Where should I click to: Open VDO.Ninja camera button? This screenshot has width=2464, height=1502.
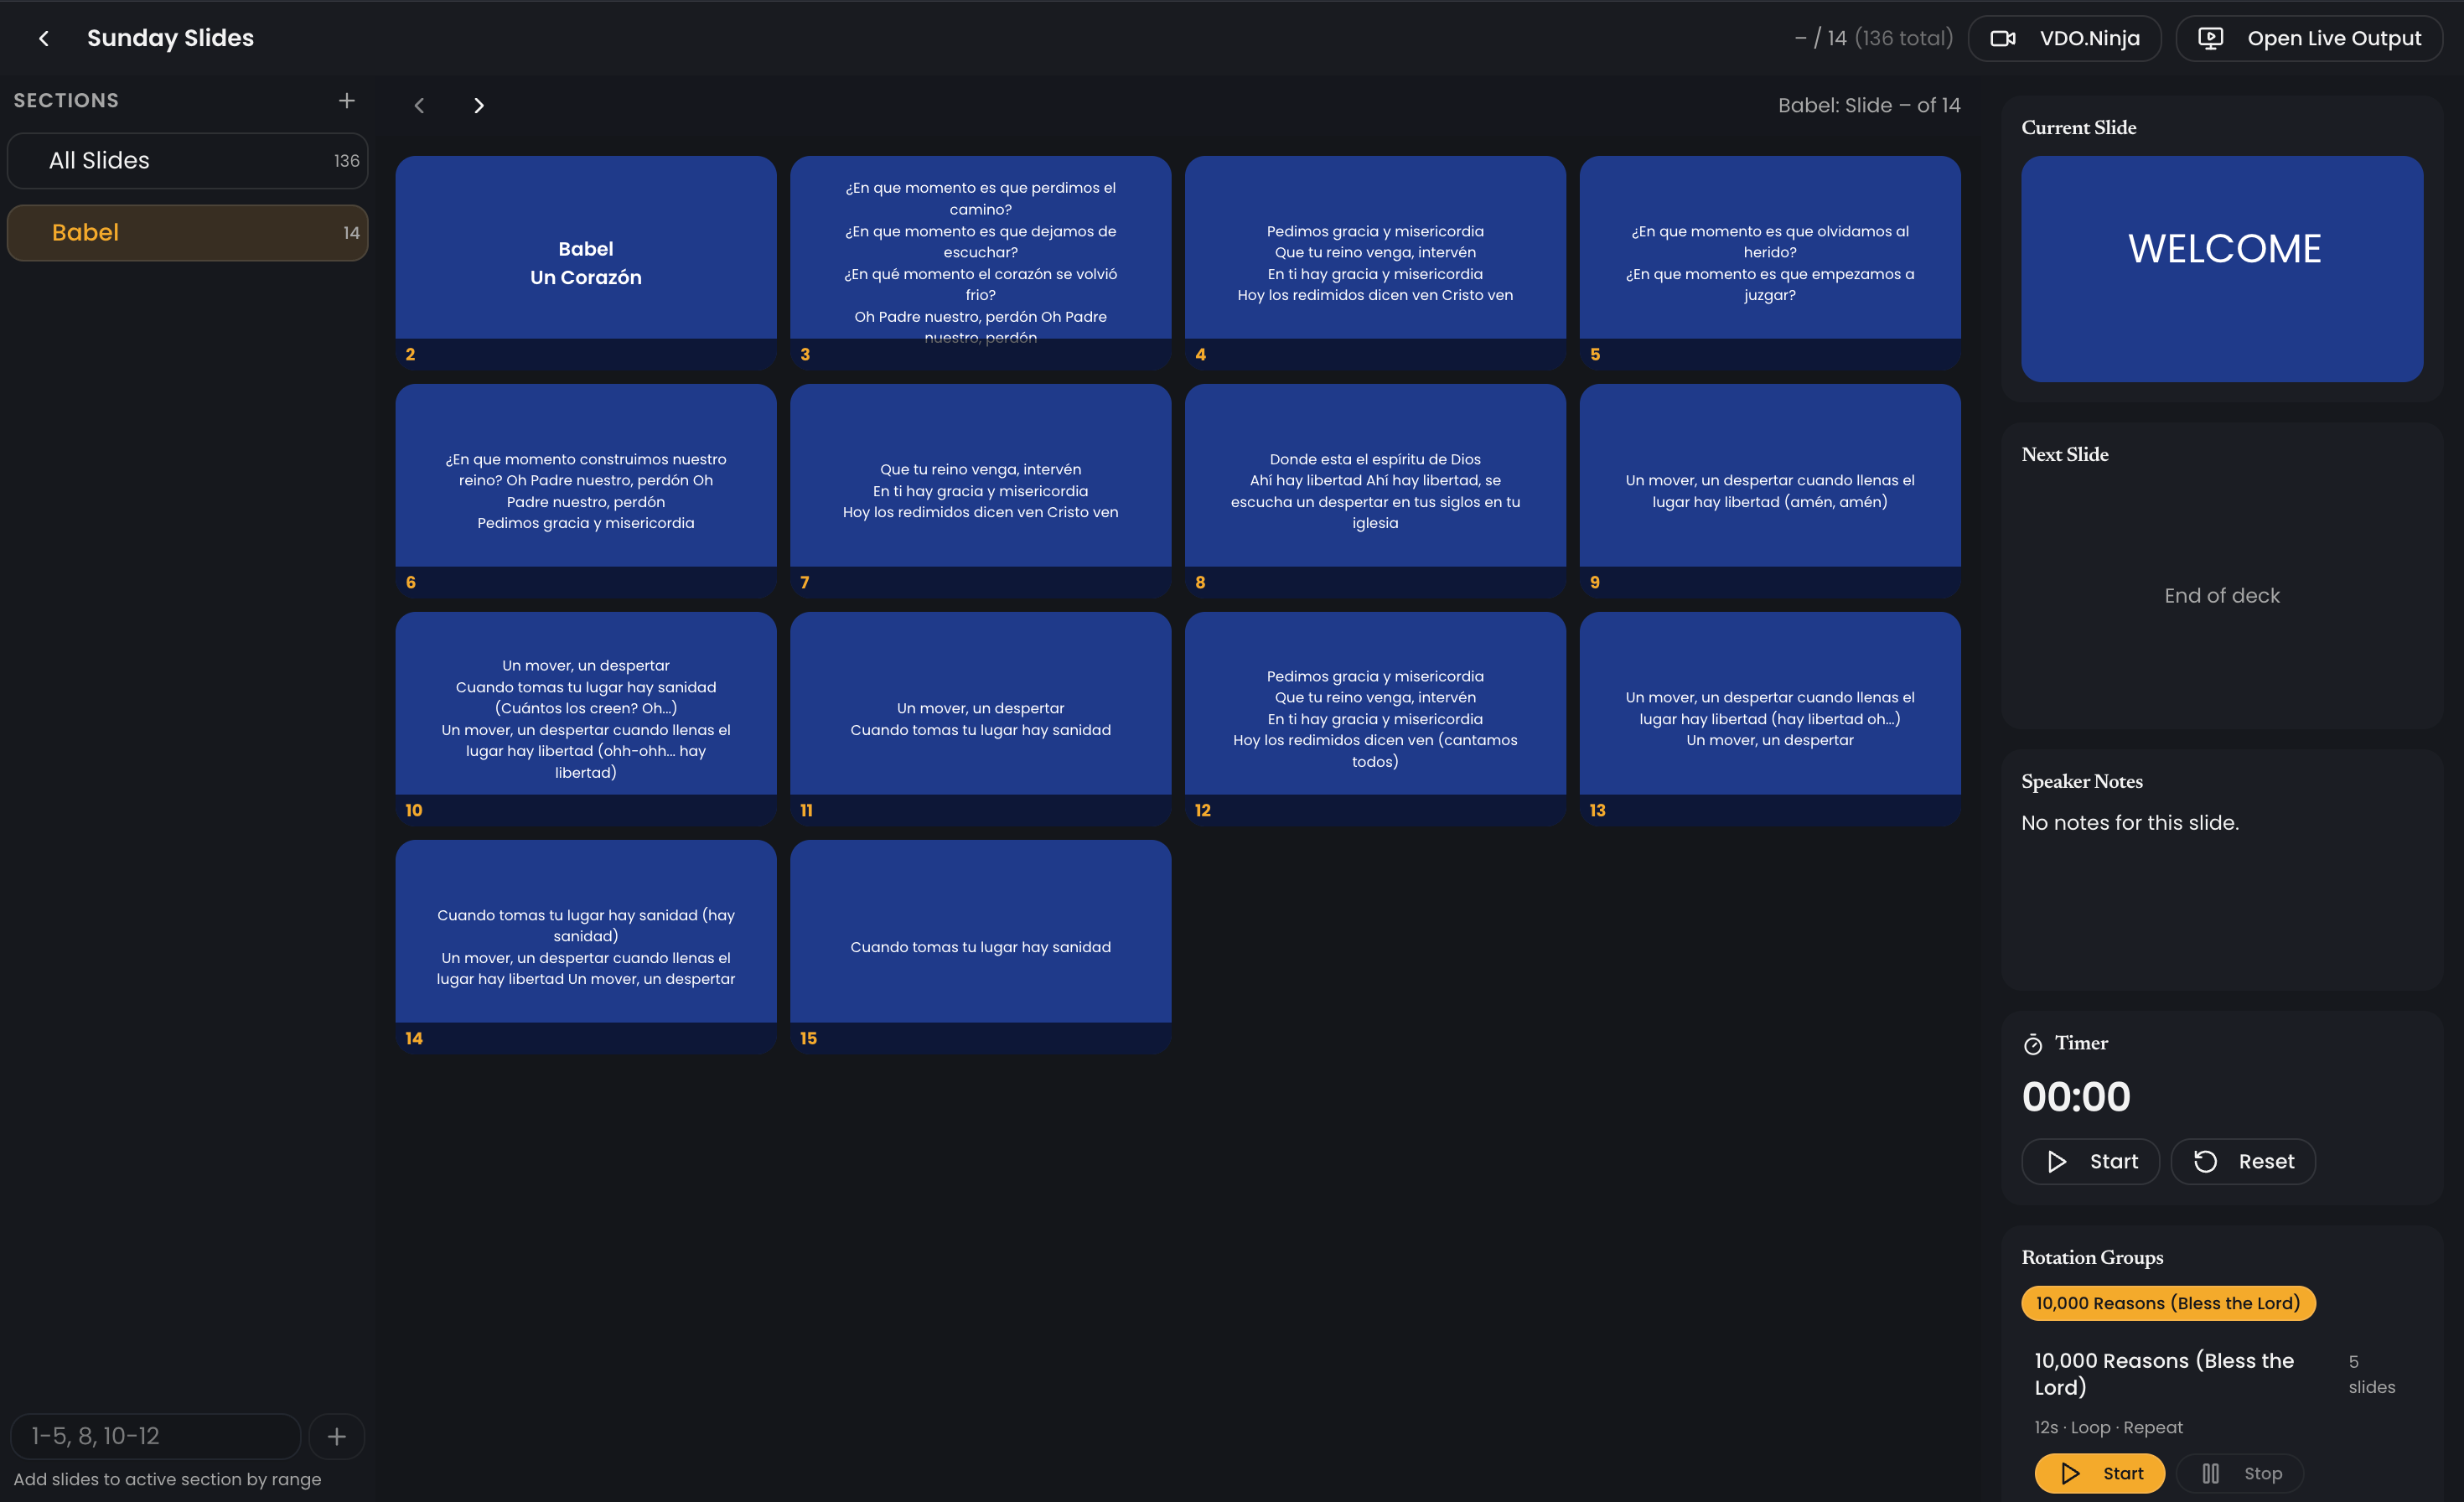pos(2064,38)
